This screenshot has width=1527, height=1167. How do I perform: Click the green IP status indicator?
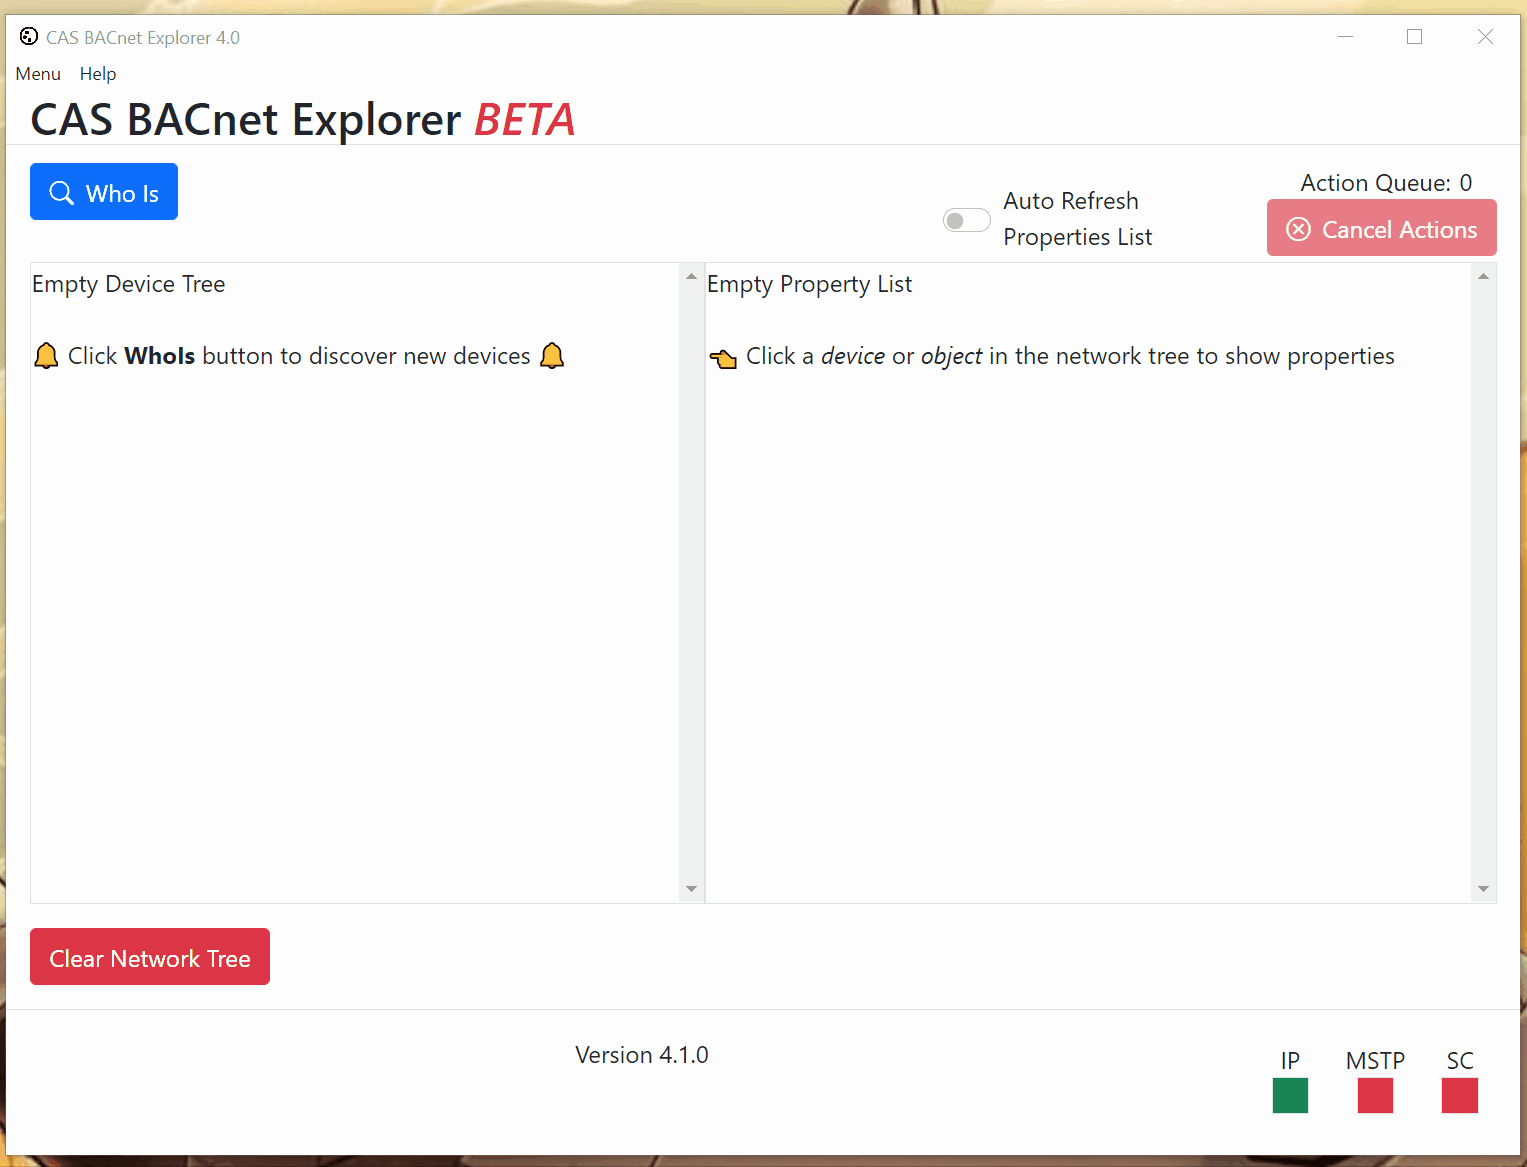coord(1290,1095)
